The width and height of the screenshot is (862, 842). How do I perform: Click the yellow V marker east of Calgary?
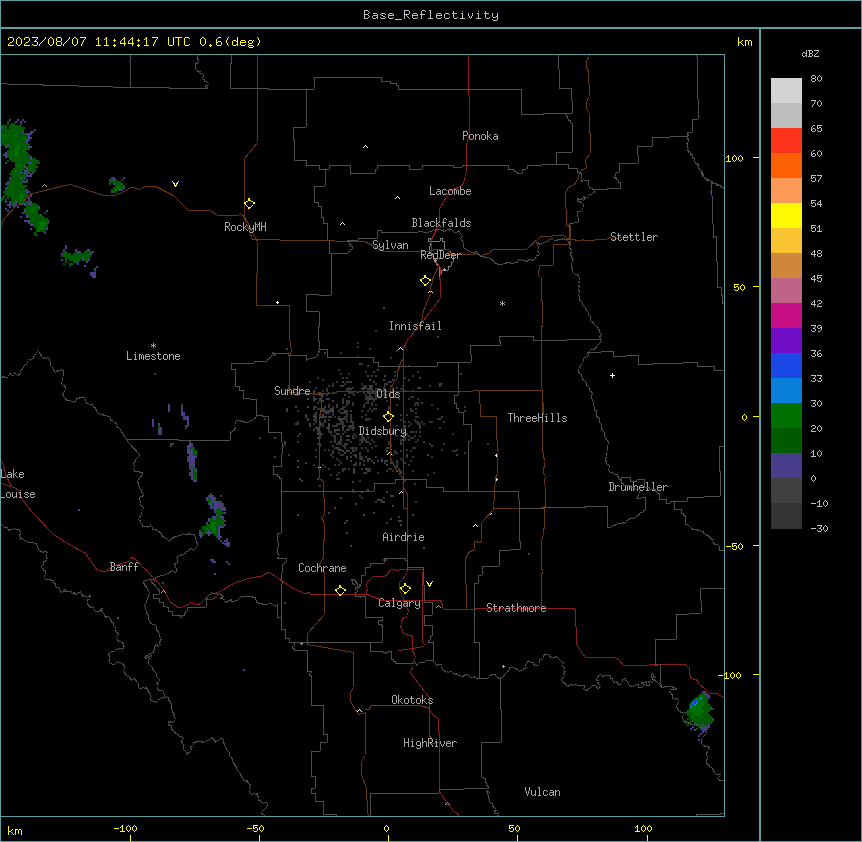(x=429, y=584)
